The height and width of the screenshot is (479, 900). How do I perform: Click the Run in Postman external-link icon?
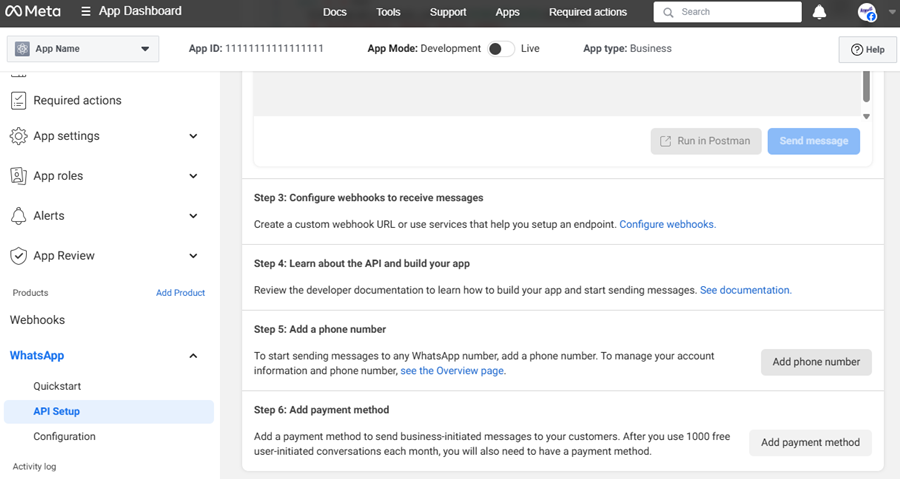point(665,141)
